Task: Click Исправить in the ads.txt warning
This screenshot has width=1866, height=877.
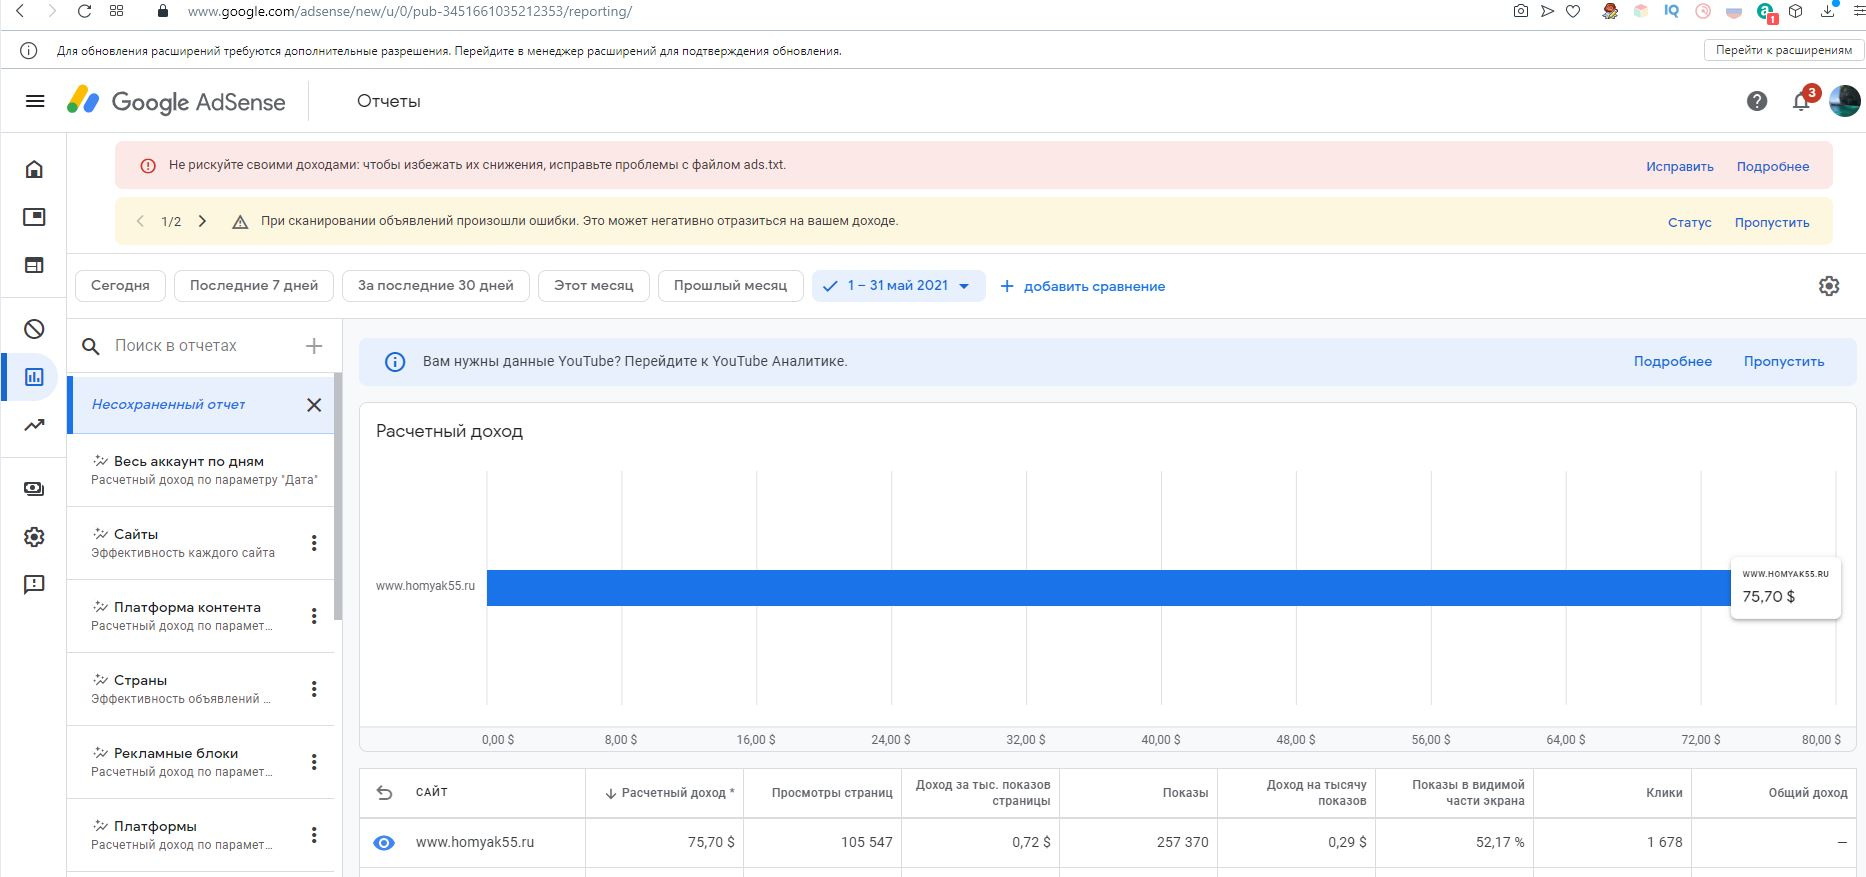Action: (x=1680, y=167)
